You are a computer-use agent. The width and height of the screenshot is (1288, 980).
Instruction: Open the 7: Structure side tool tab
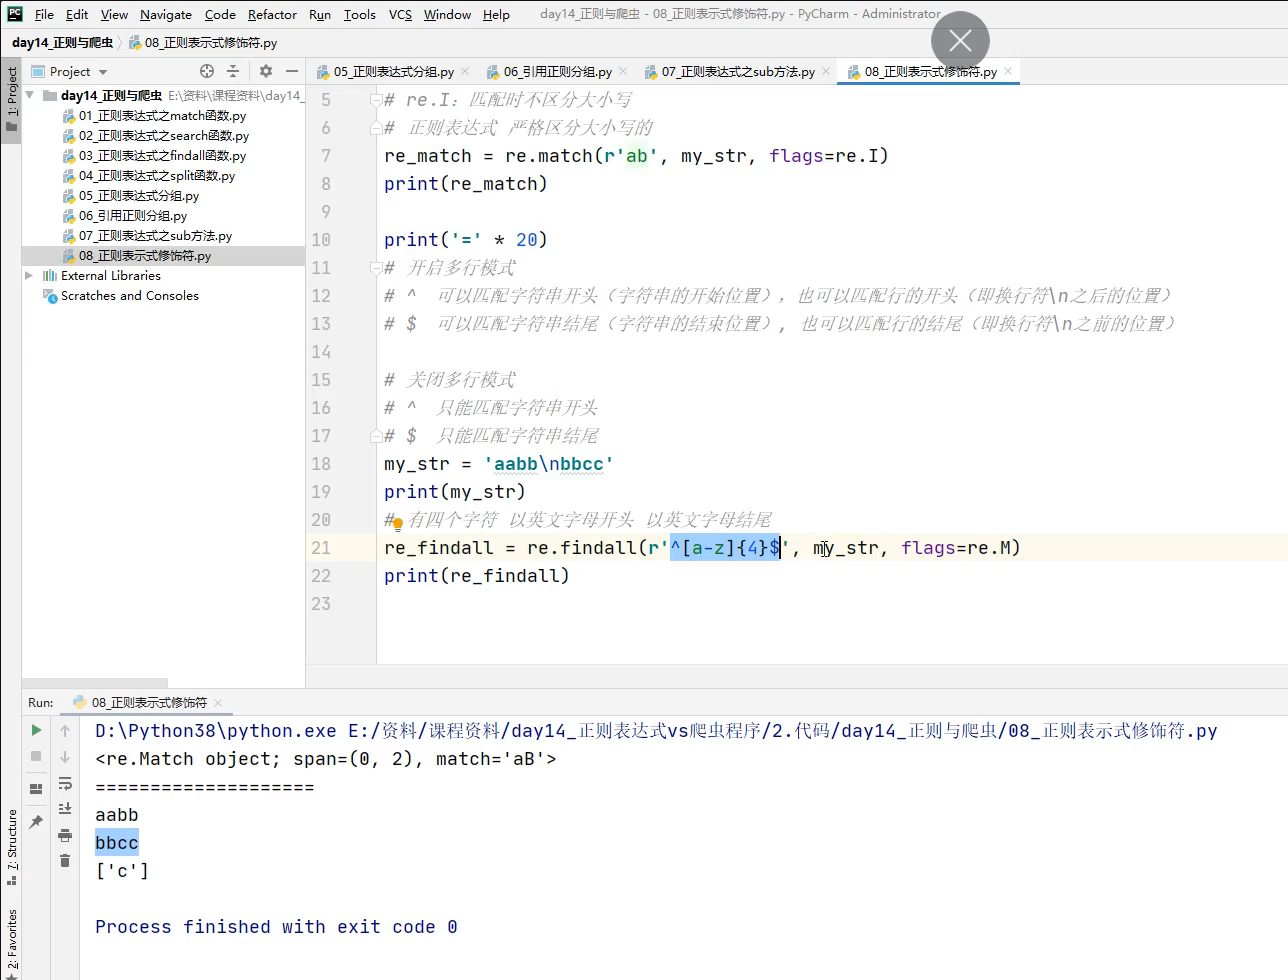click(x=11, y=848)
